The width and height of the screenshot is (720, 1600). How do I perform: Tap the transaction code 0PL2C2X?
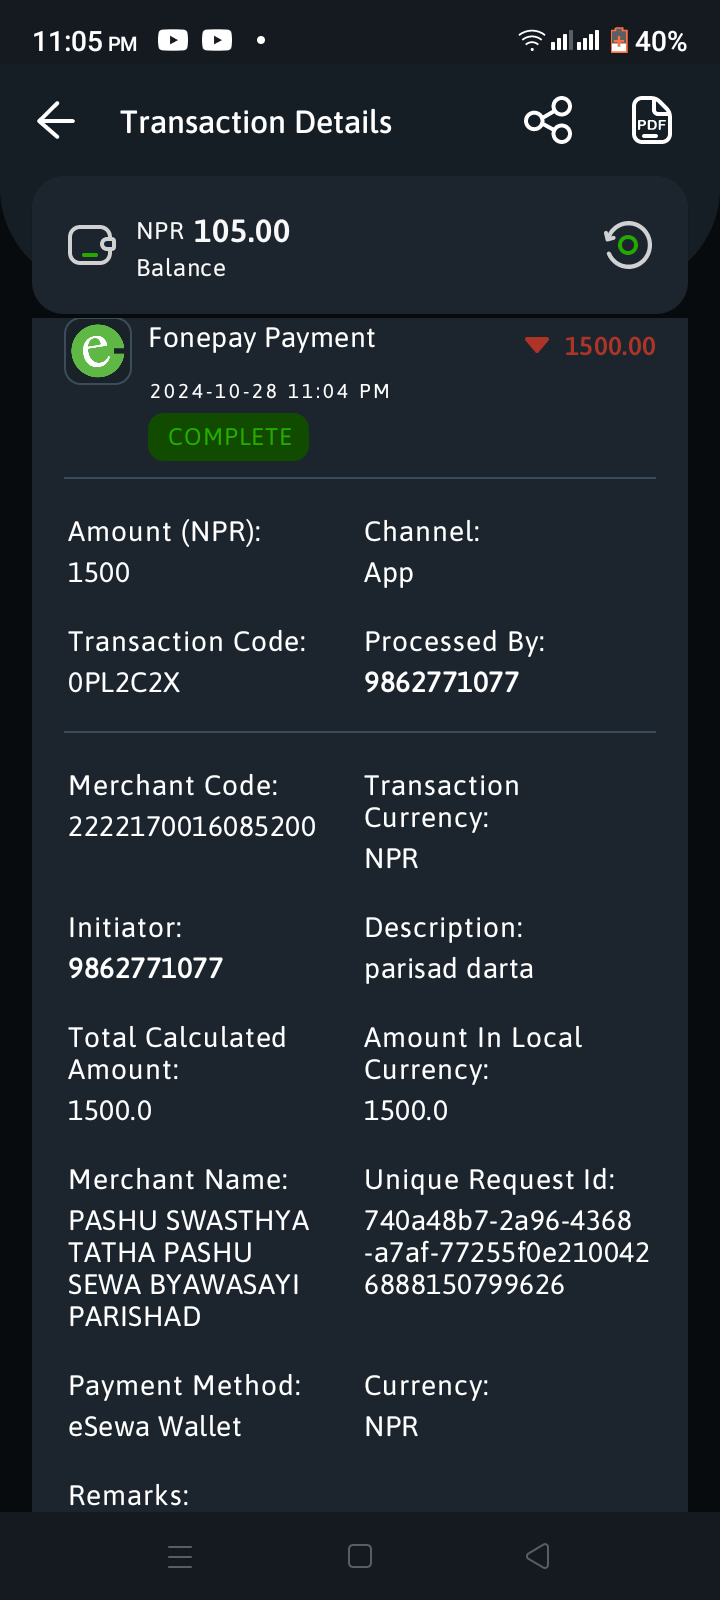pos(124,683)
